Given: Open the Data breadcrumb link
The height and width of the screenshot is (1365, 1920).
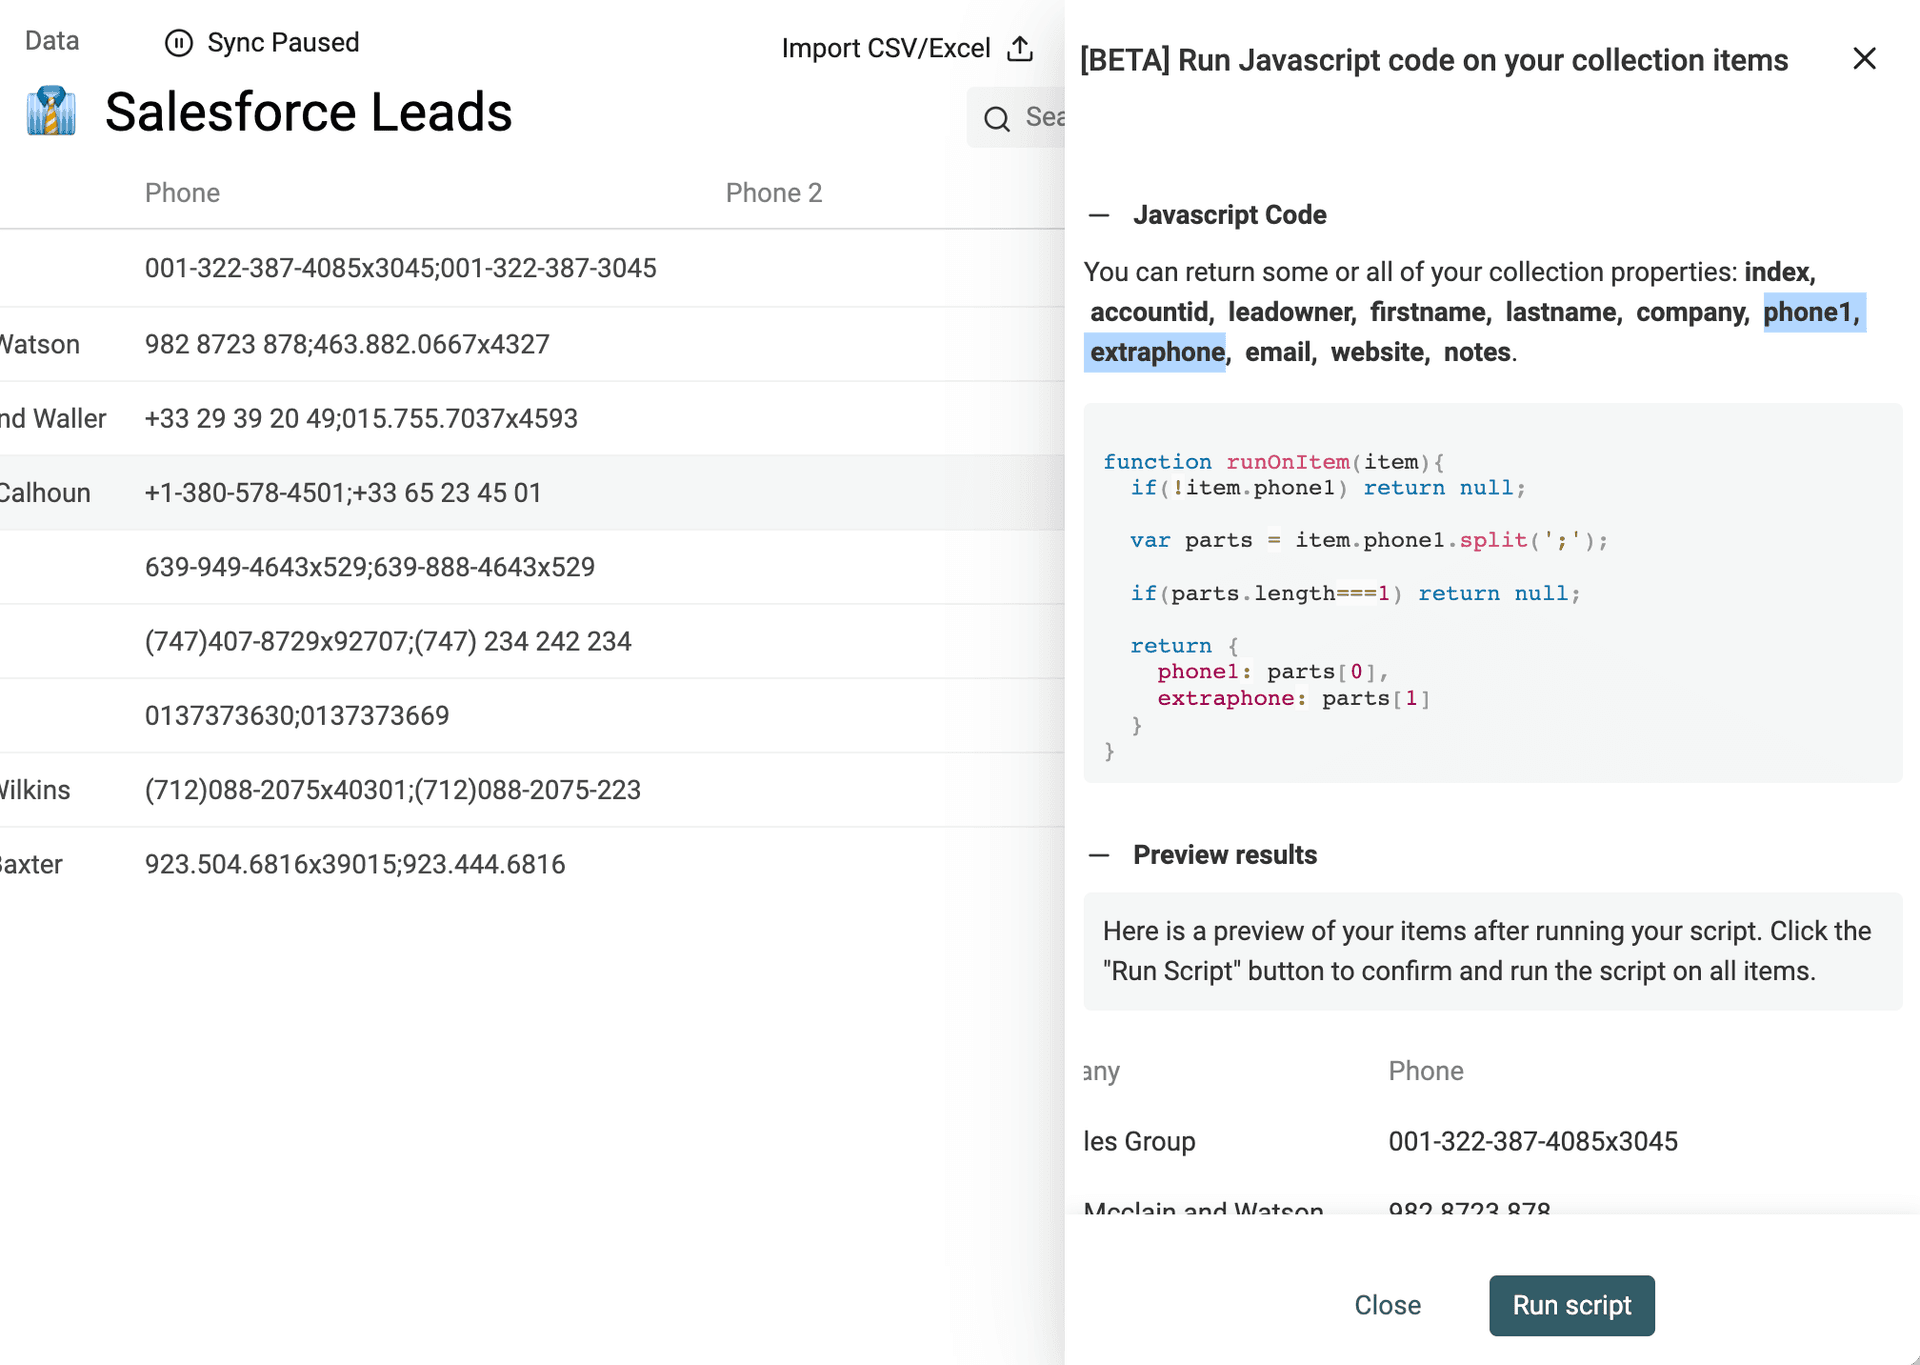Looking at the screenshot, I should tap(52, 41).
